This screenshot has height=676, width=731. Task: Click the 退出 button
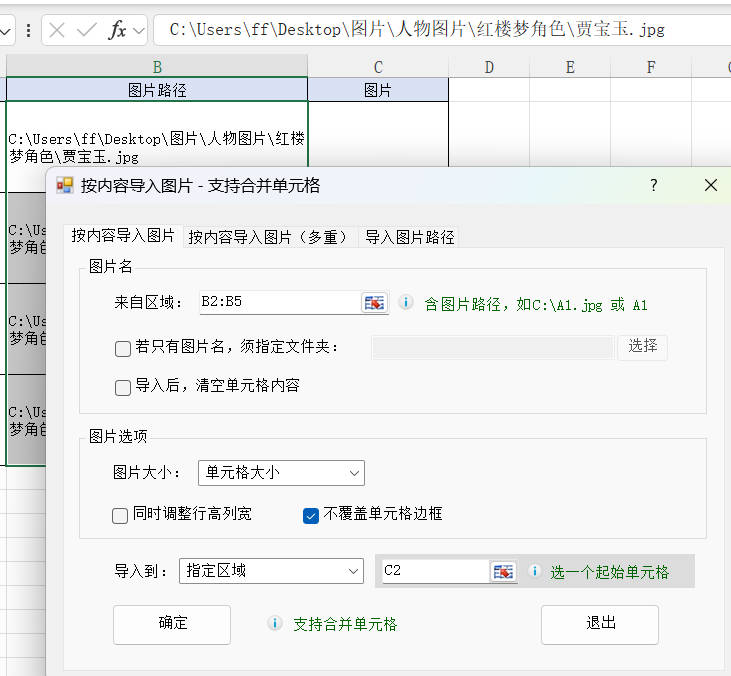[599, 623]
